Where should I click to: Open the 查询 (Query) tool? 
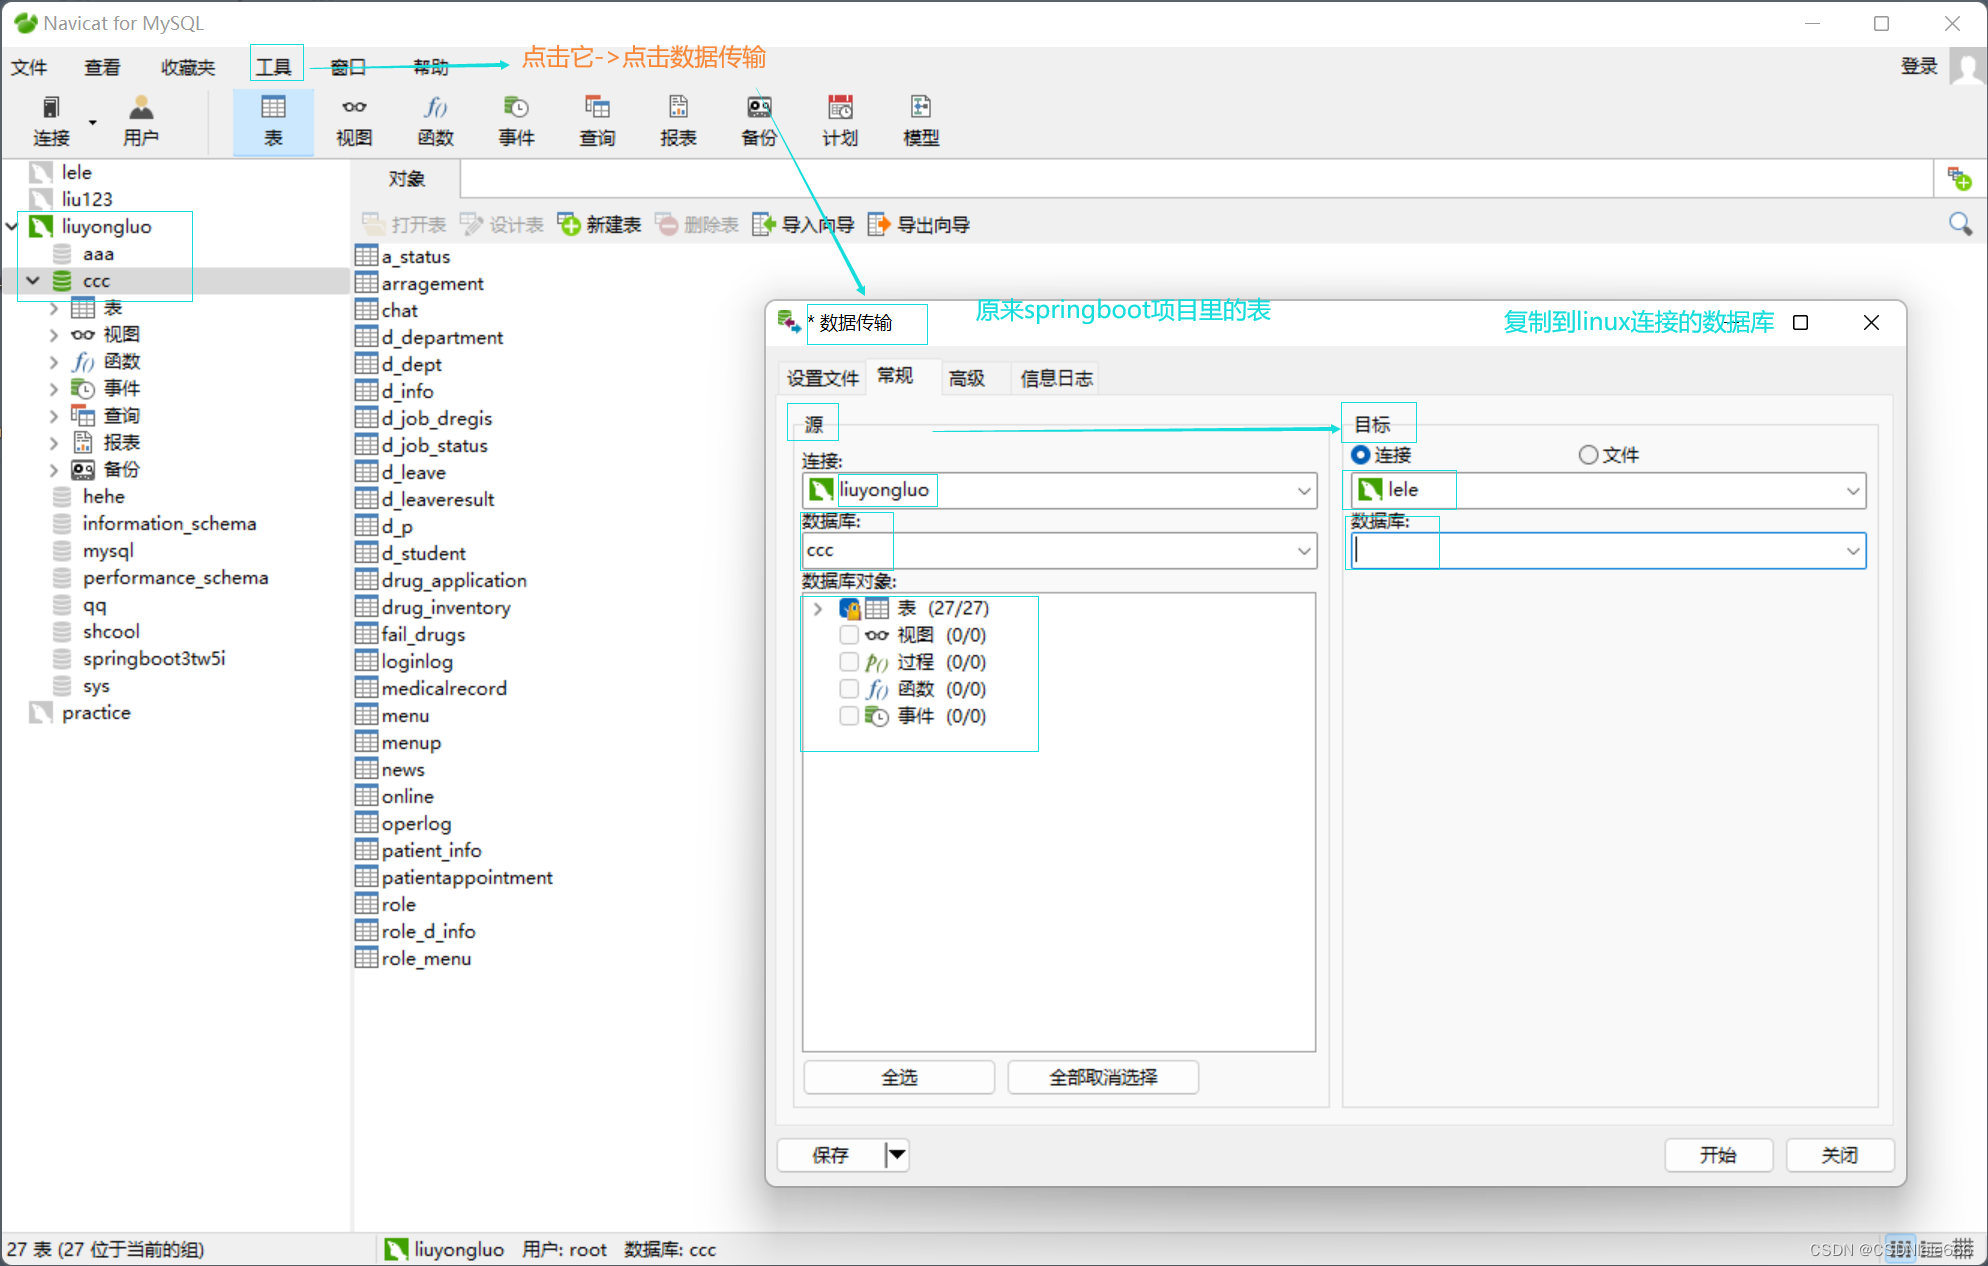596,120
